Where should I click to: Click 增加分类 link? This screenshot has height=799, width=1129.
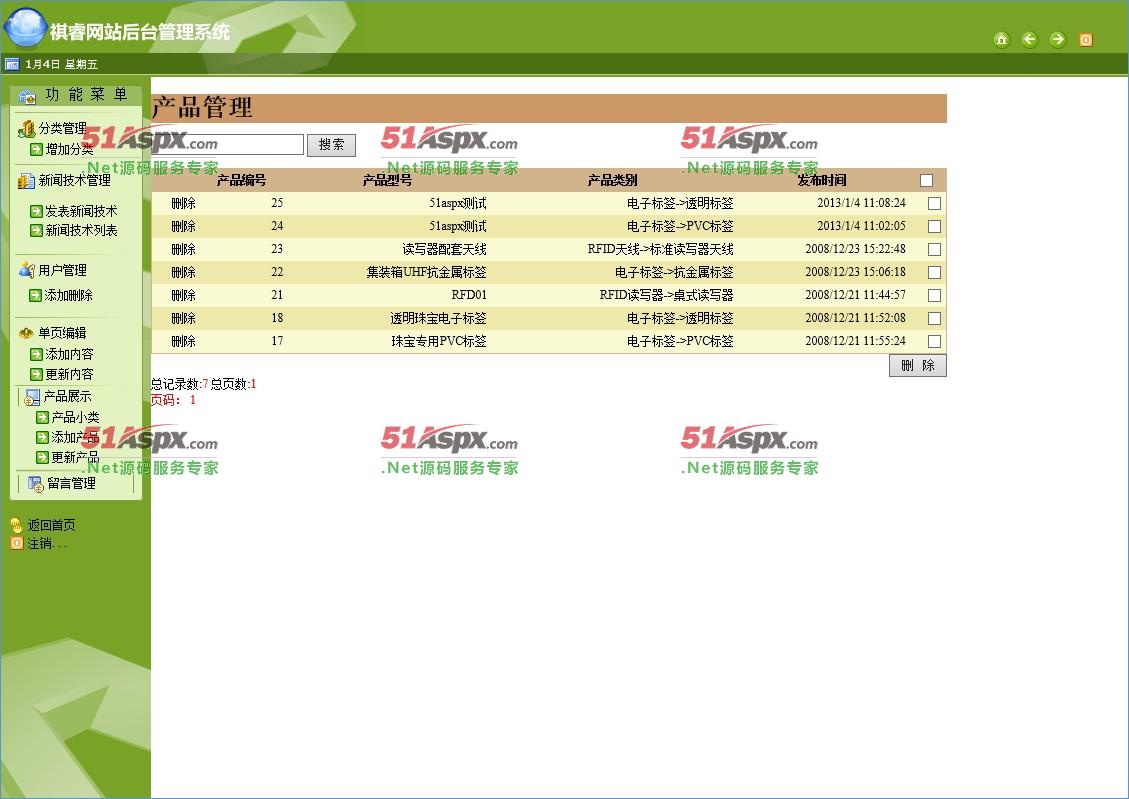click(x=70, y=150)
